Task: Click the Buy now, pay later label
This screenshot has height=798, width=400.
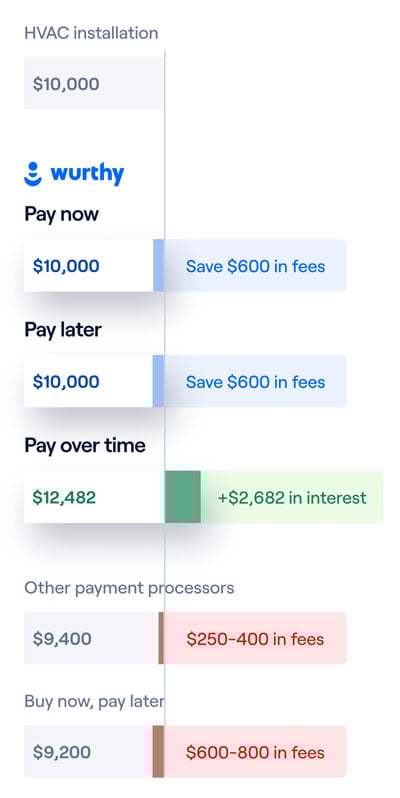Action: click(94, 701)
